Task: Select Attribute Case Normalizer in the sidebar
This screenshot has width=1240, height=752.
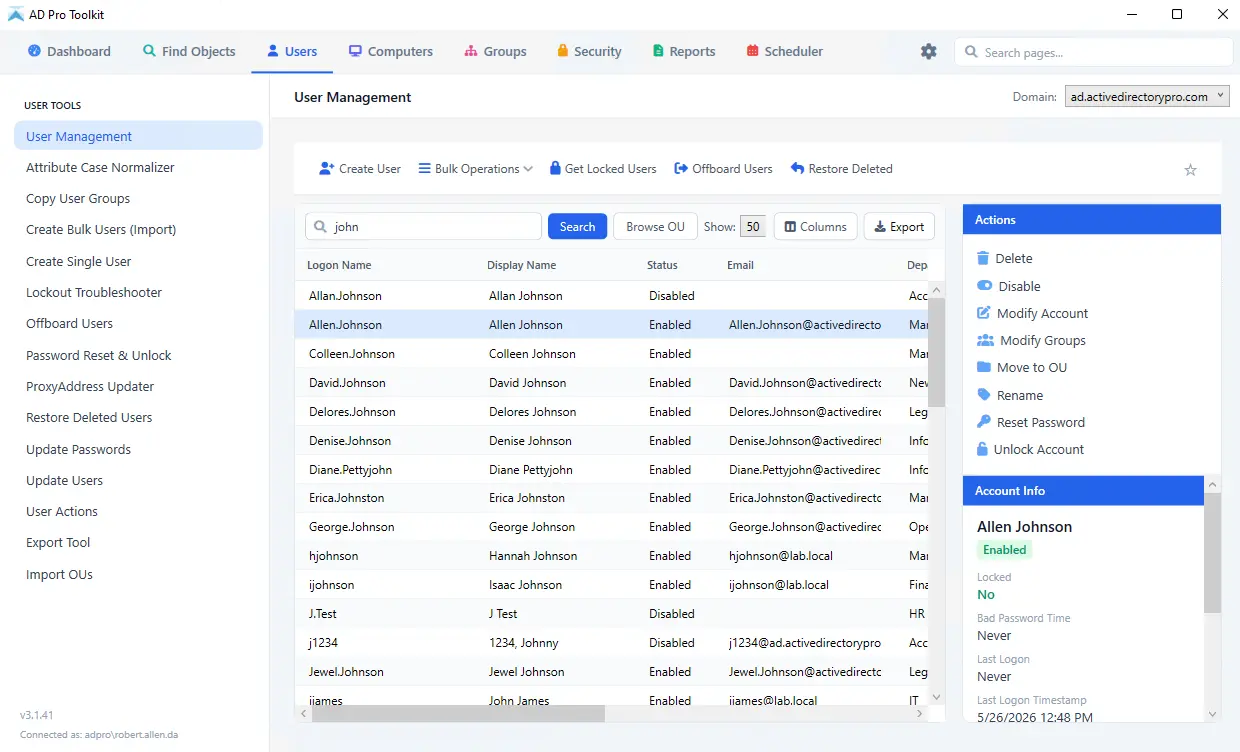Action: point(138,167)
